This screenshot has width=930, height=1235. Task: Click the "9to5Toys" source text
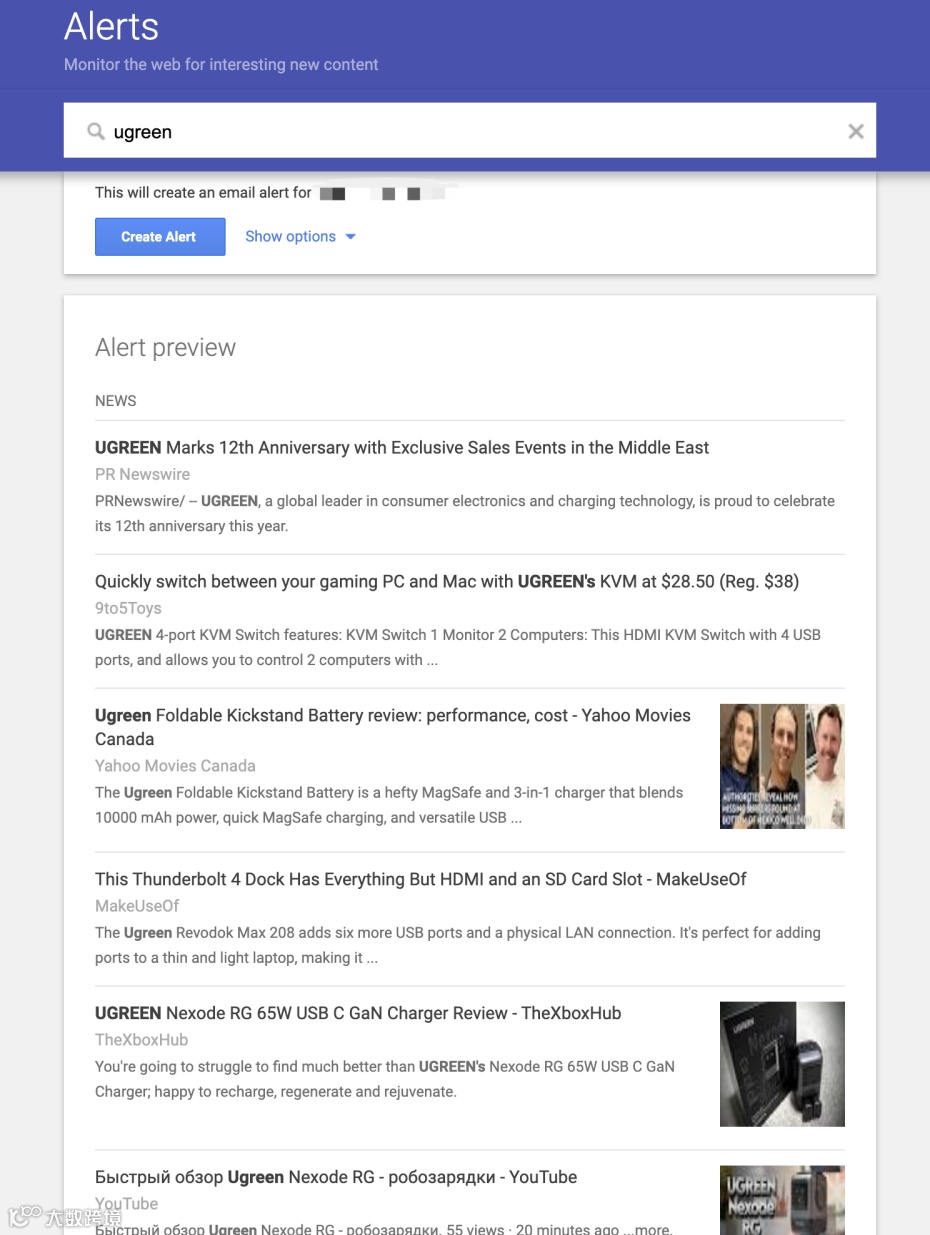point(128,608)
